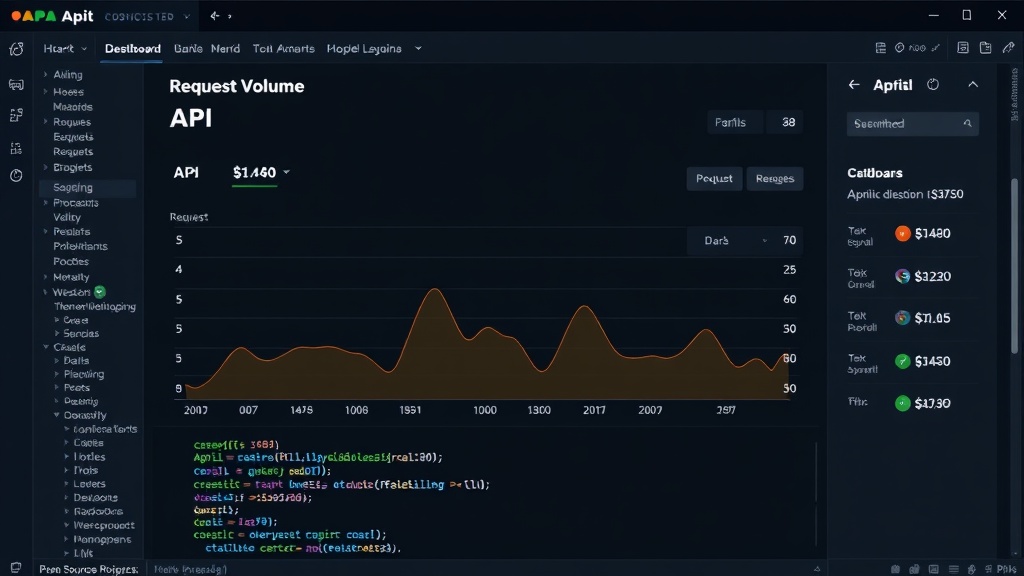Go back using the Apfial panel arrow
The height and width of the screenshot is (576, 1024).
pos(854,84)
